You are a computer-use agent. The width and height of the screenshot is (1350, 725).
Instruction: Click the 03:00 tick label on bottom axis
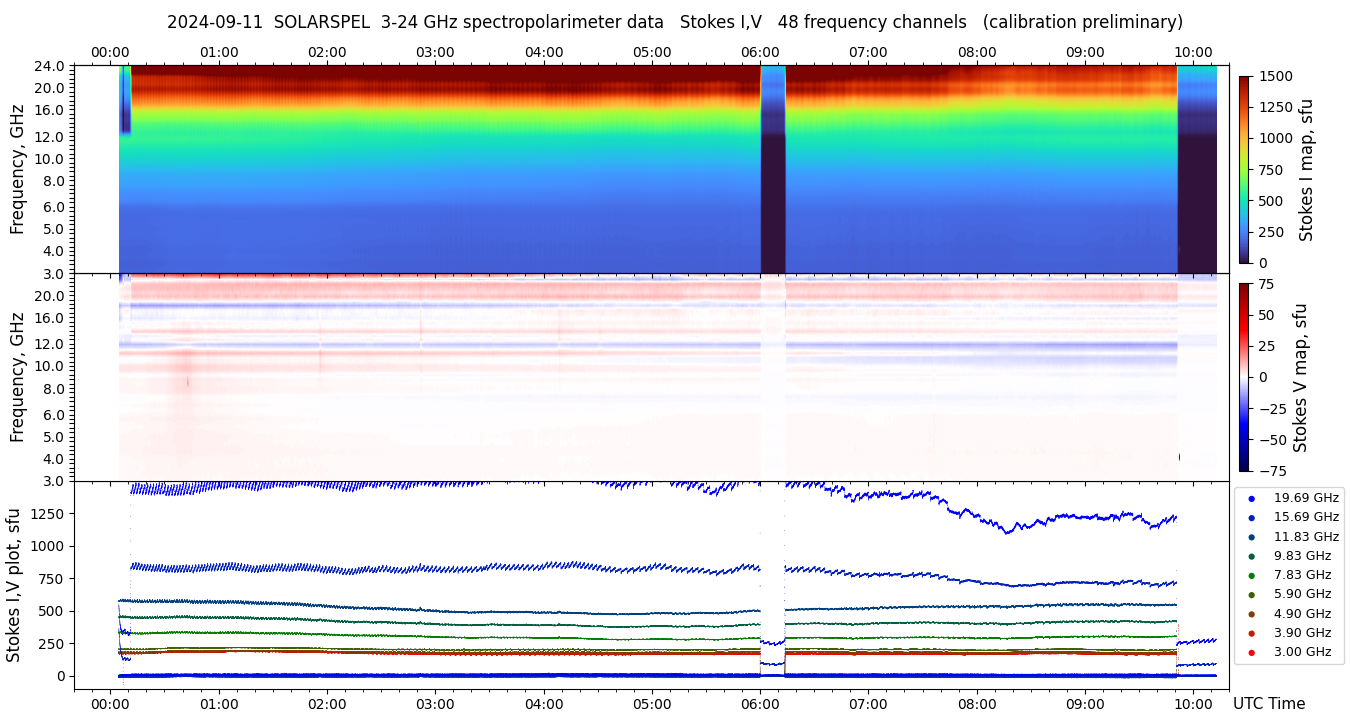435,703
